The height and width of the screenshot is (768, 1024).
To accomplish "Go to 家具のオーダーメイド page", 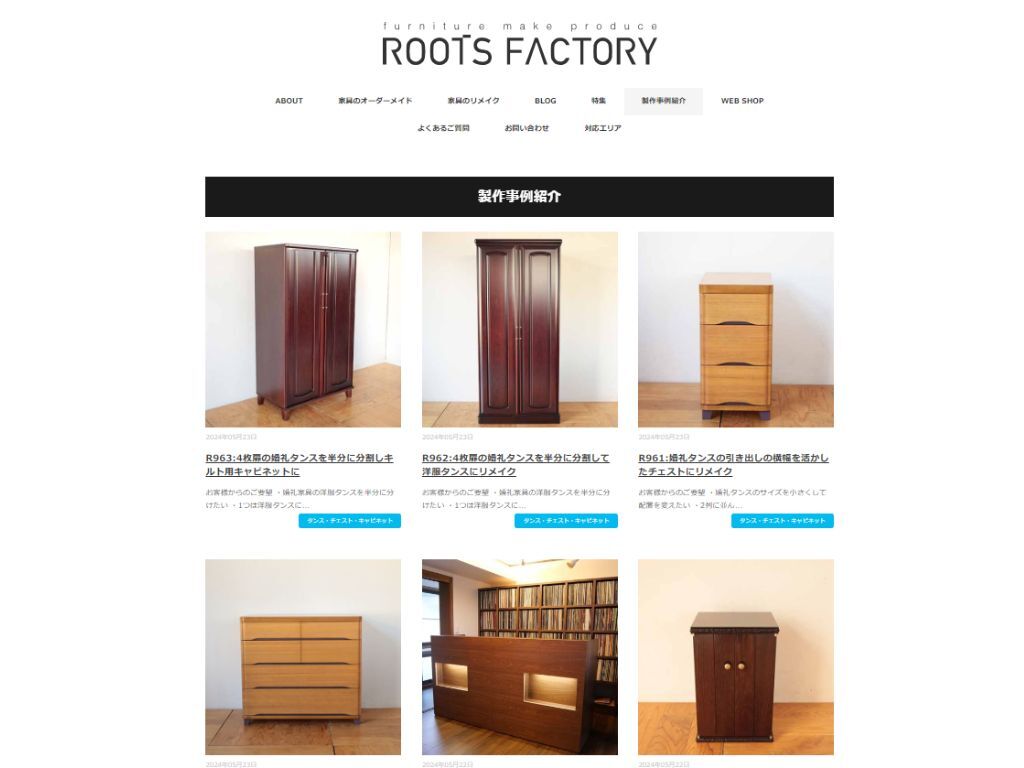I will pos(375,101).
